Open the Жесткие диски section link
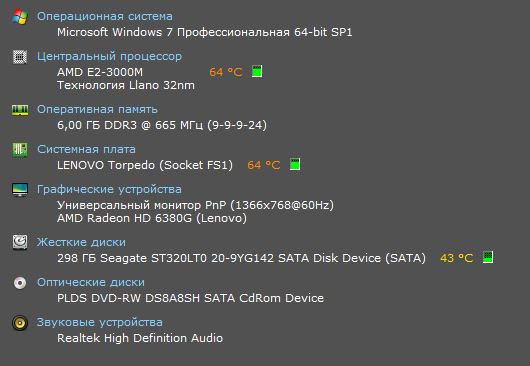 (x=81, y=242)
